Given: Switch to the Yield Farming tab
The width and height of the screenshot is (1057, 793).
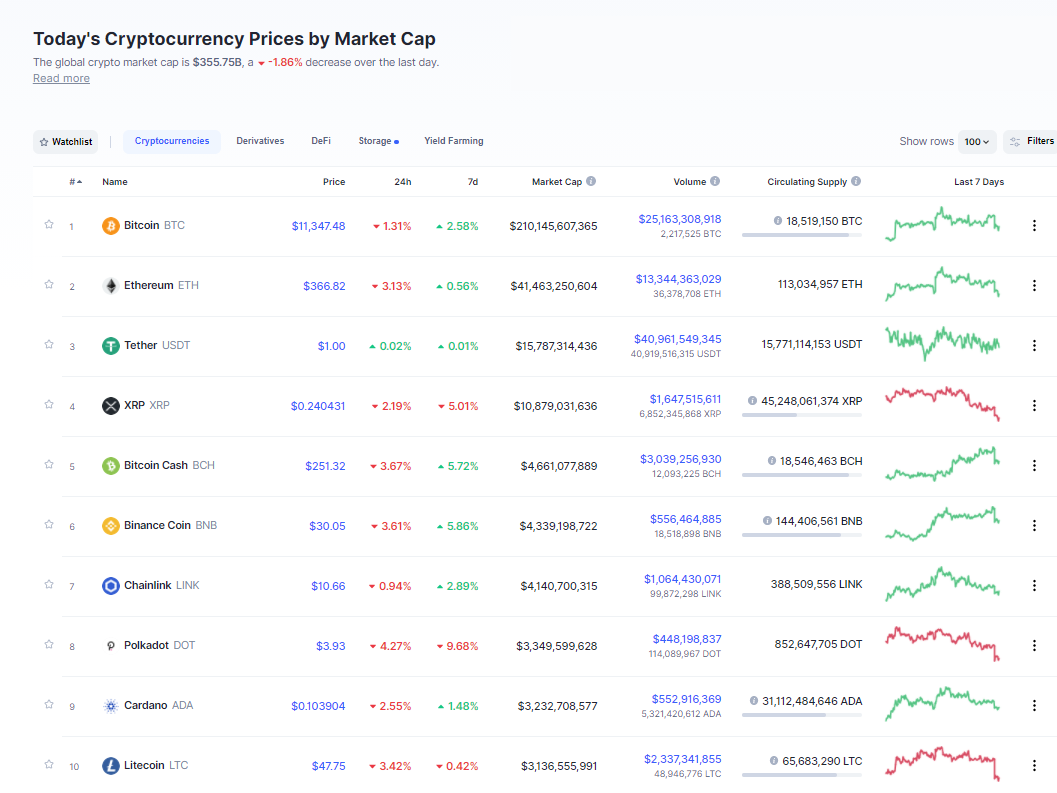Looking at the screenshot, I should pos(454,142).
